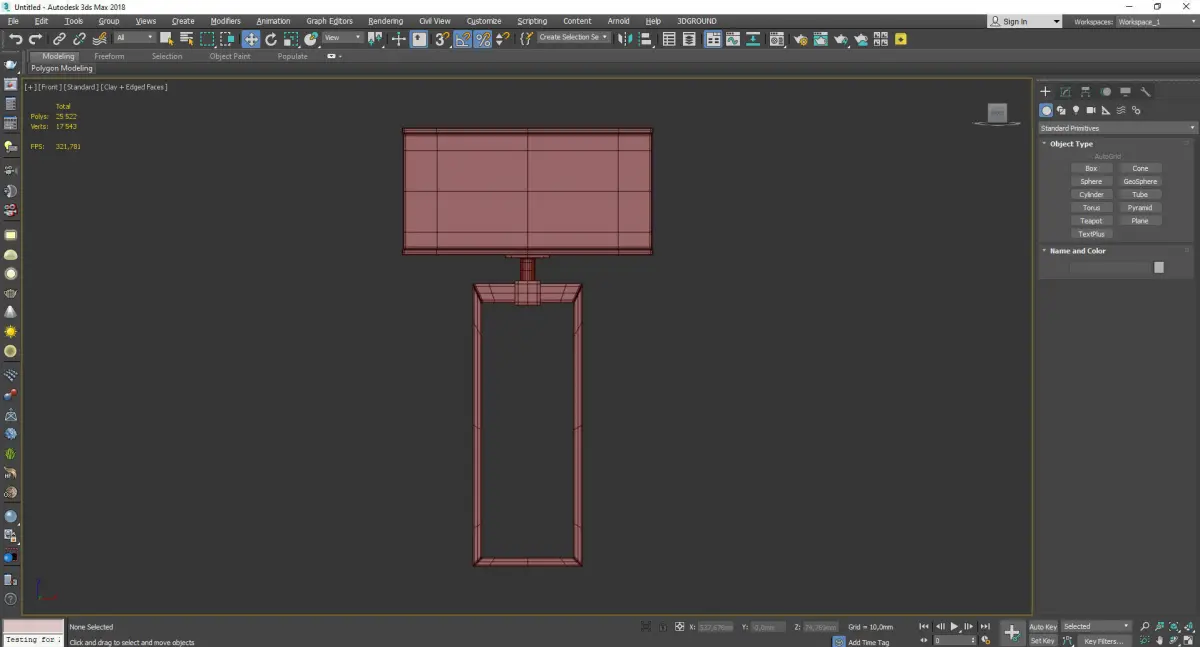Toggle Angle Snap on the toolbar
The width and height of the screenshot is (1200, 647).
(462, 39)
